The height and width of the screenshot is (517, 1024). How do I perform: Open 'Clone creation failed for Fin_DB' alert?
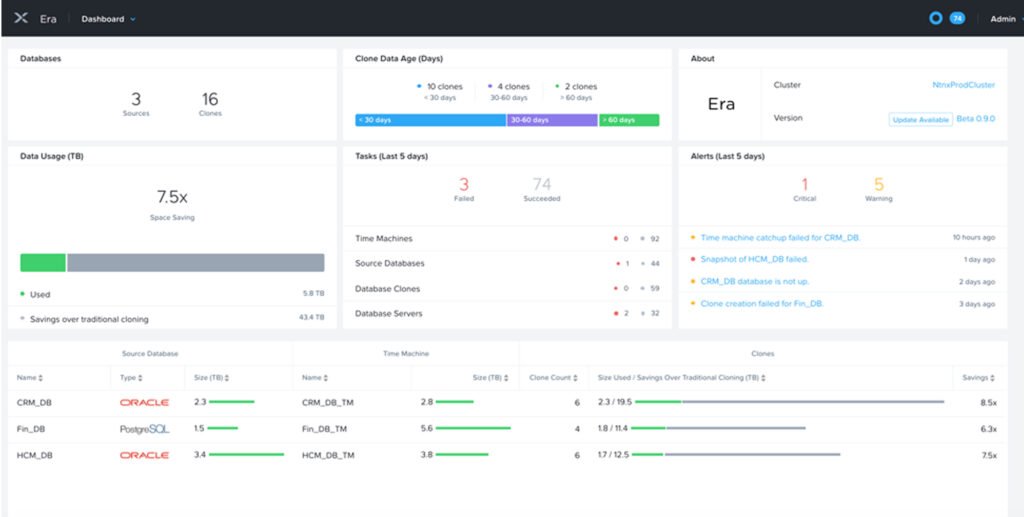click(x=761, y=303)
